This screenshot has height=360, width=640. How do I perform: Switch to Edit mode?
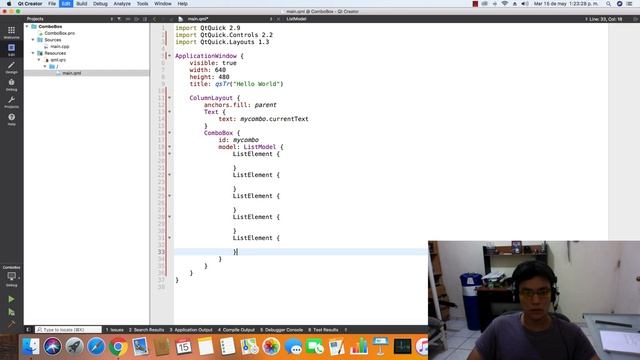click(x=11, y=49)
